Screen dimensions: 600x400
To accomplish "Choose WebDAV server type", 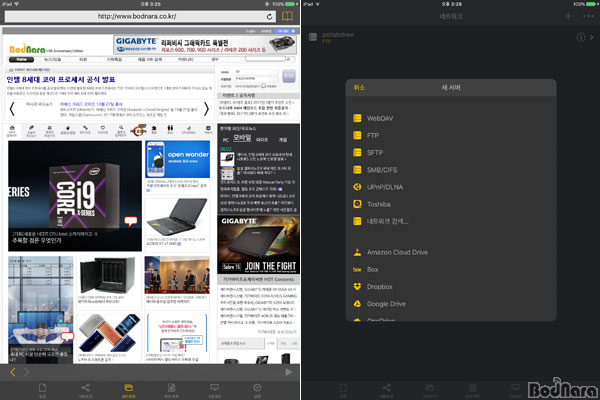I will 451,118.
